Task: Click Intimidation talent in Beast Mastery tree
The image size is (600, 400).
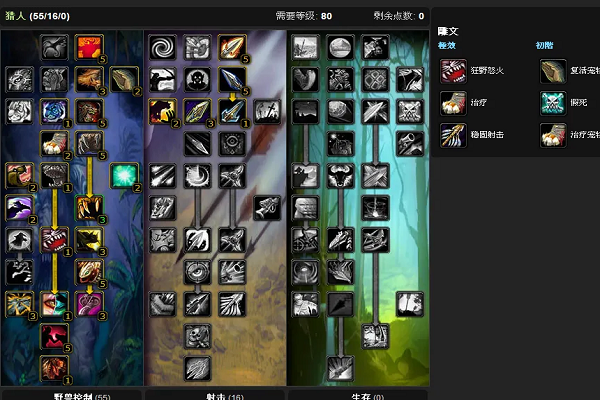Action: (54, 176)
